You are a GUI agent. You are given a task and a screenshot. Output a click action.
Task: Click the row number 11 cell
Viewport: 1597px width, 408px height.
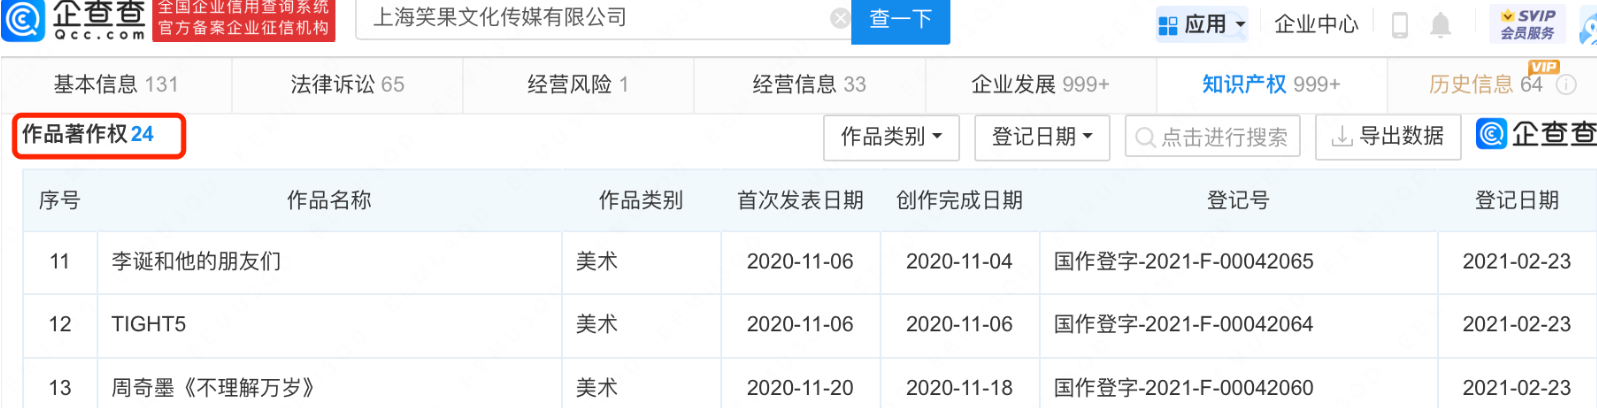(60, 262)
